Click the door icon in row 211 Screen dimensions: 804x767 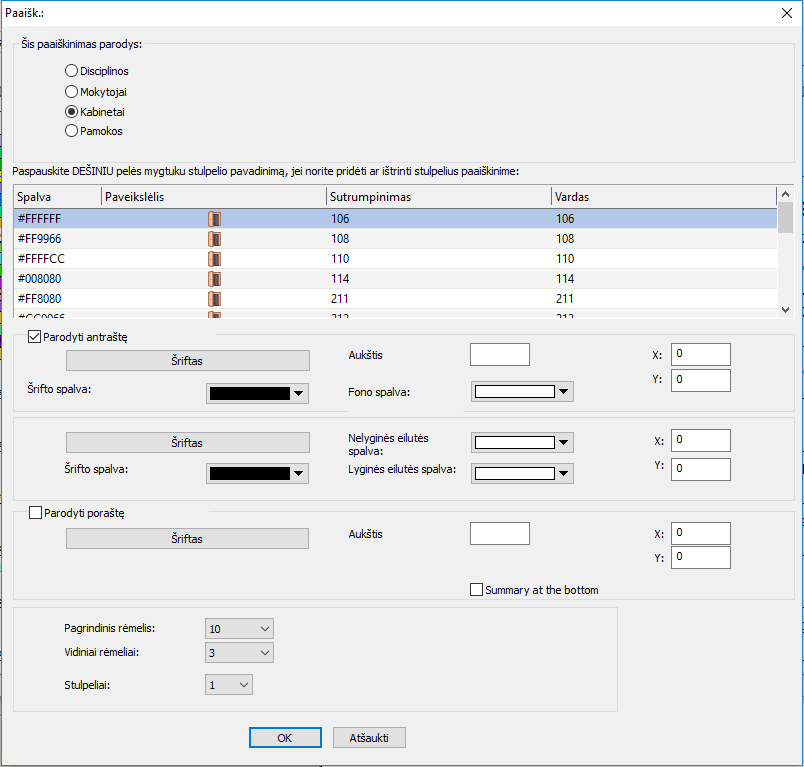point(214,298)
